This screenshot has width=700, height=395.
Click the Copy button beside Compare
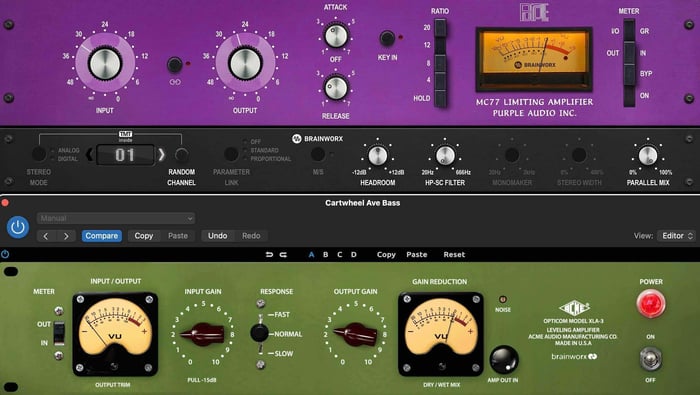pyautogui.click(x=144, y=236)
